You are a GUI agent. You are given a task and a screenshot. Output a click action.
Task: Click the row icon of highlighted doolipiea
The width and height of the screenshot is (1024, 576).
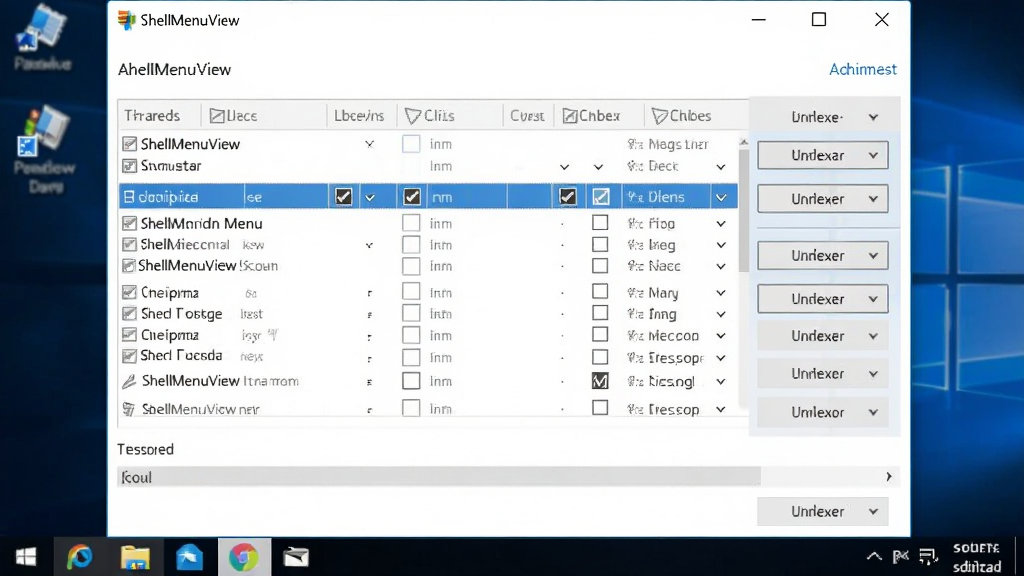129,197
